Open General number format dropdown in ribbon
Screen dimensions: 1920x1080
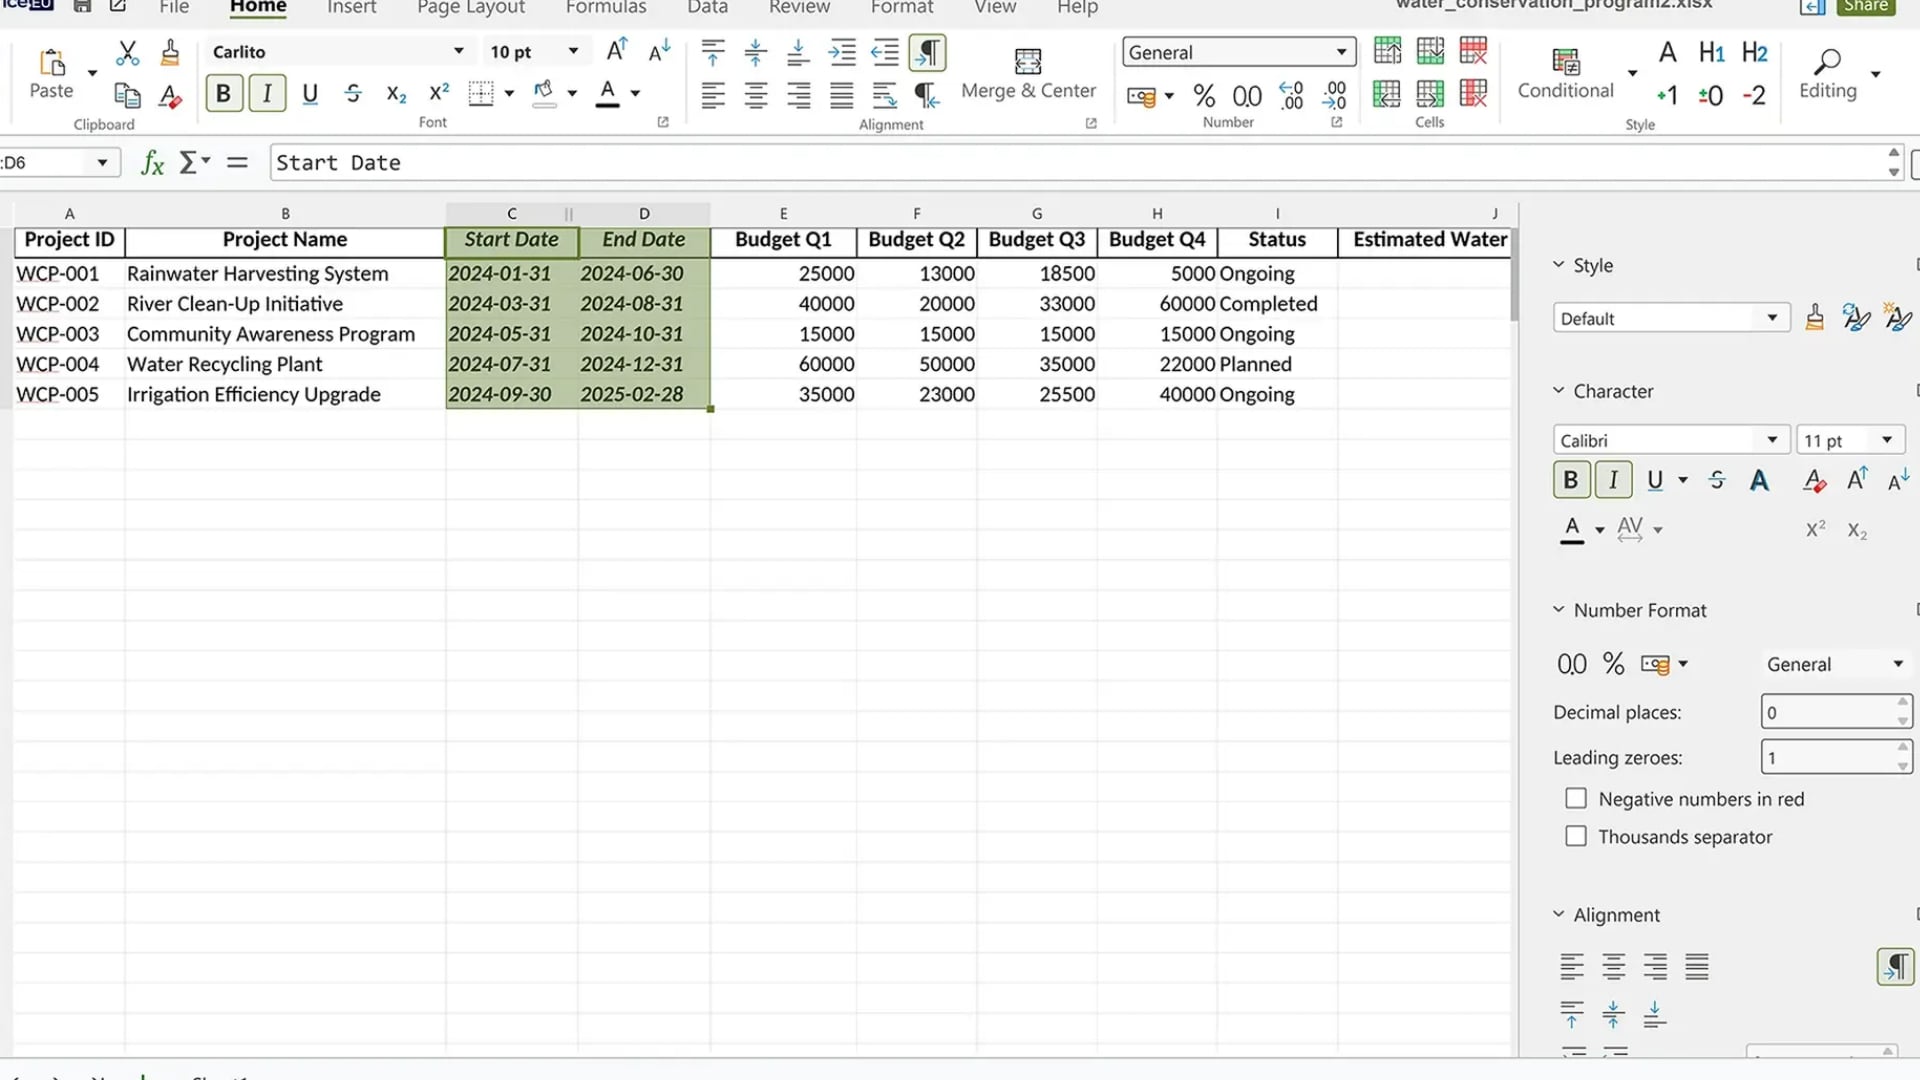[1341, 52]
